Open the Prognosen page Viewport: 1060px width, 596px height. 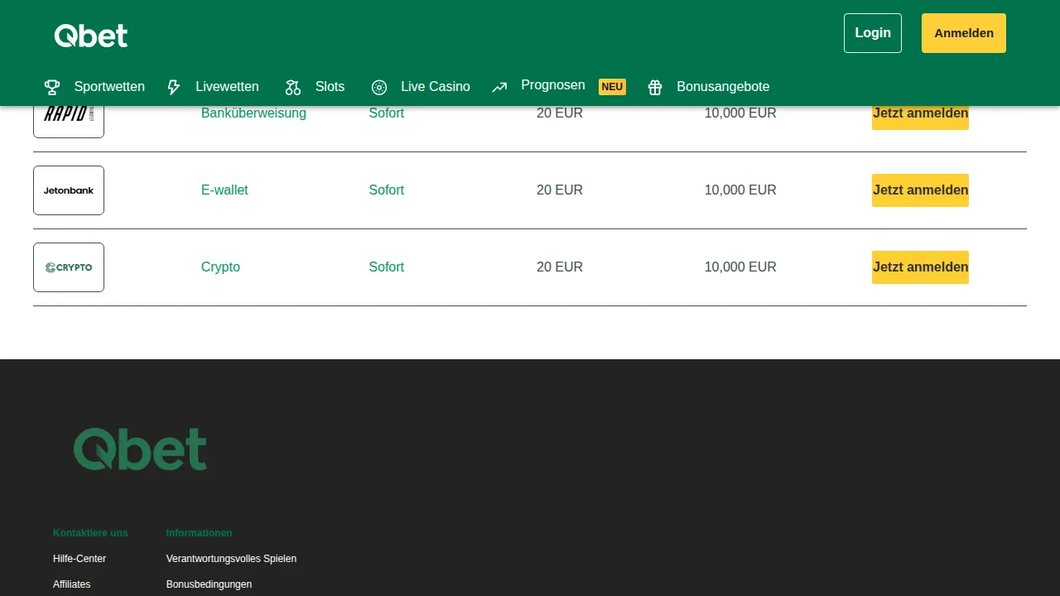click(x=553, y=85)
